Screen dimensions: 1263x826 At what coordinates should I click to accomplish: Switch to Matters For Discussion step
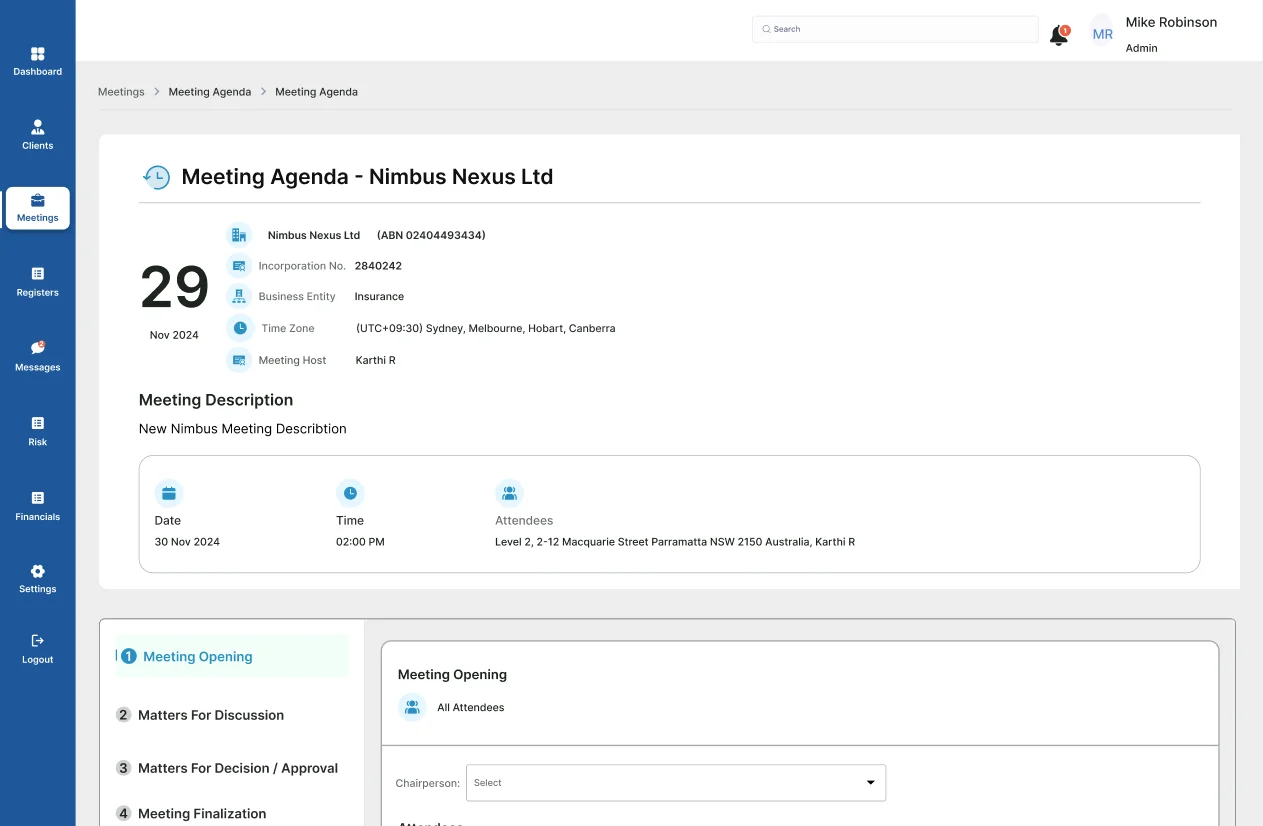(x=210, y=715)
